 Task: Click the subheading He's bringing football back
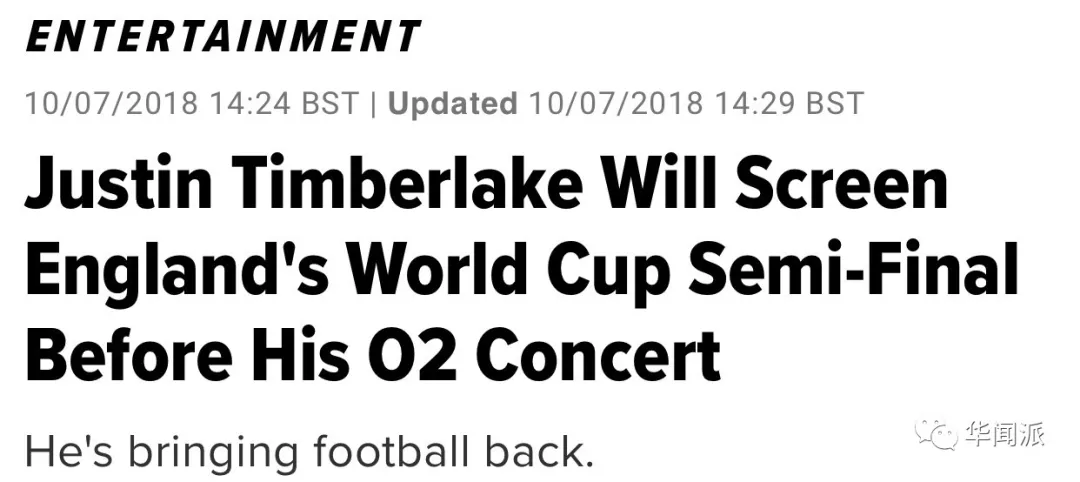click(x=309, y=451)
